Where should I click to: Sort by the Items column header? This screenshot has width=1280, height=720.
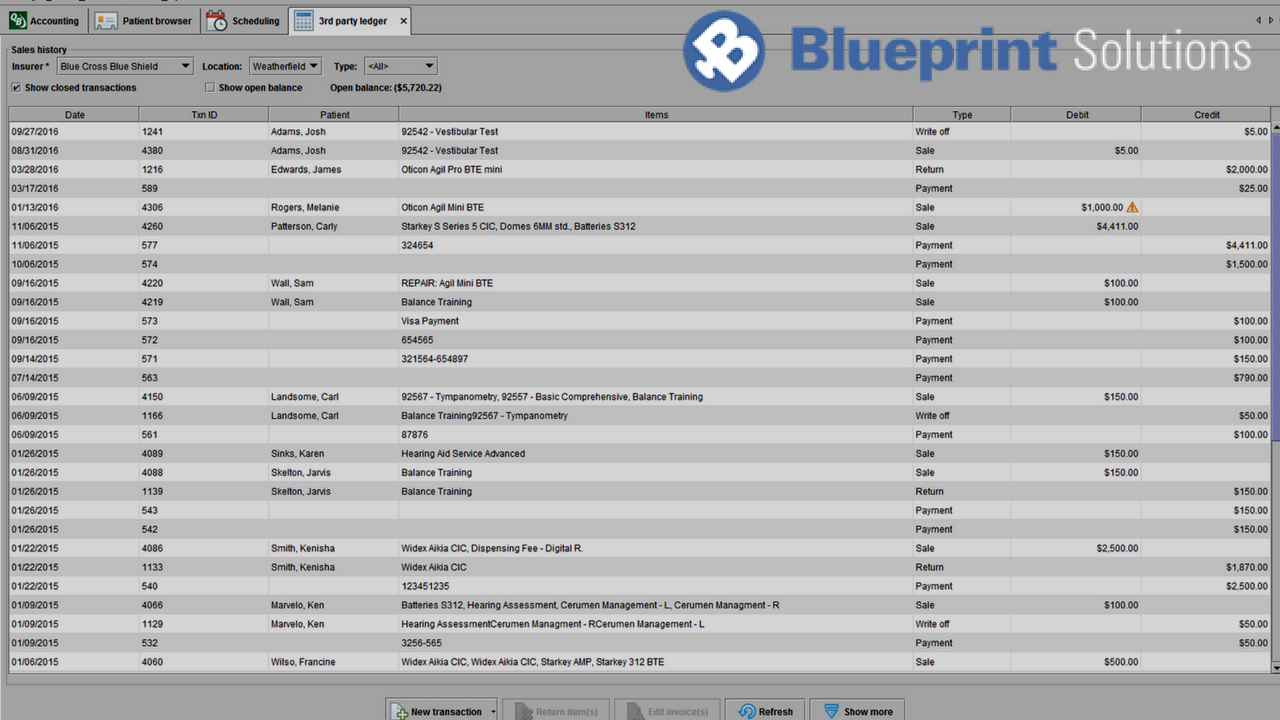(x=656, y=115)
